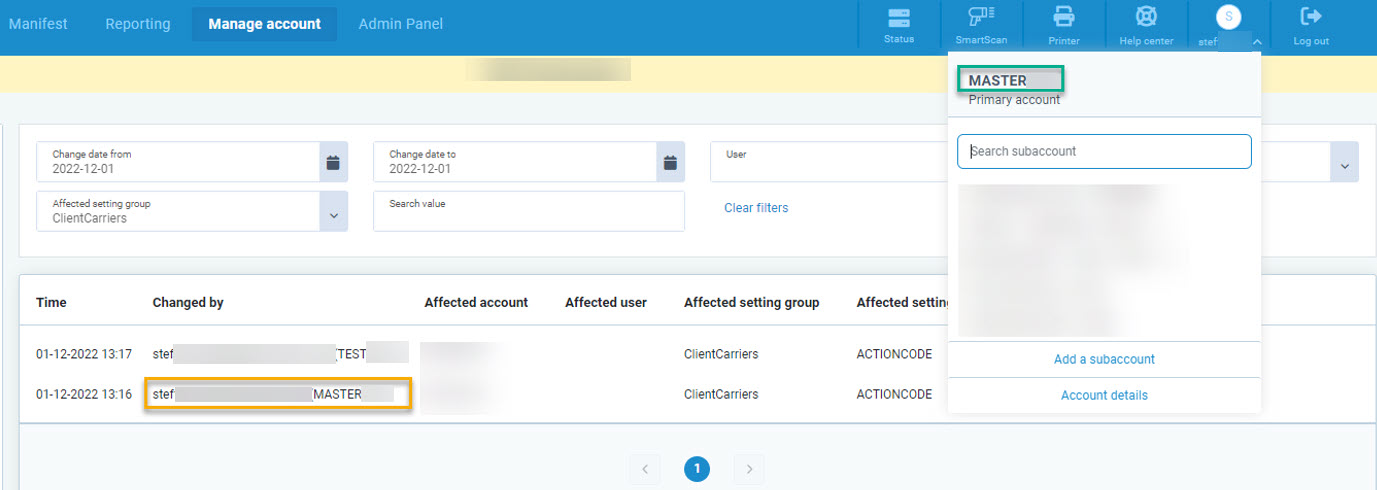Expand the Affected setting group dropdown
The height and width of the screenshot is (490, 1377).
click(x=334, y=211)
